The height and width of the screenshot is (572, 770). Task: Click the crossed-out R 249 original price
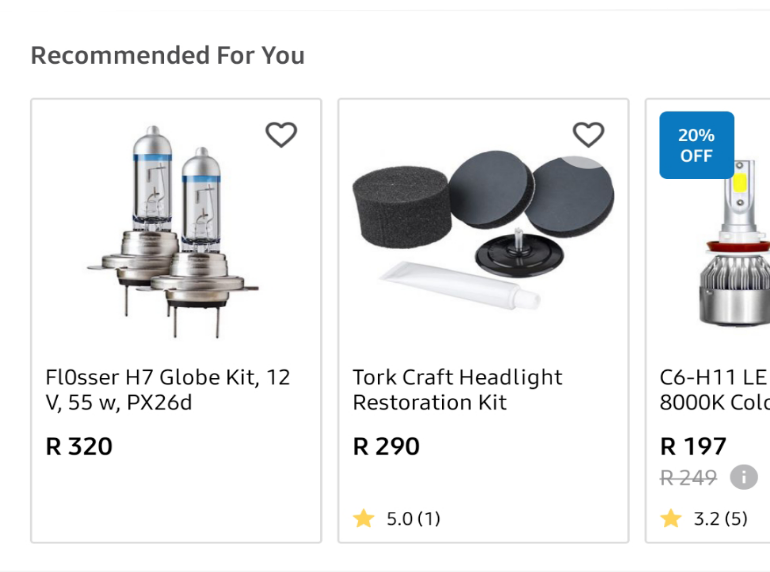pos(688,477)
